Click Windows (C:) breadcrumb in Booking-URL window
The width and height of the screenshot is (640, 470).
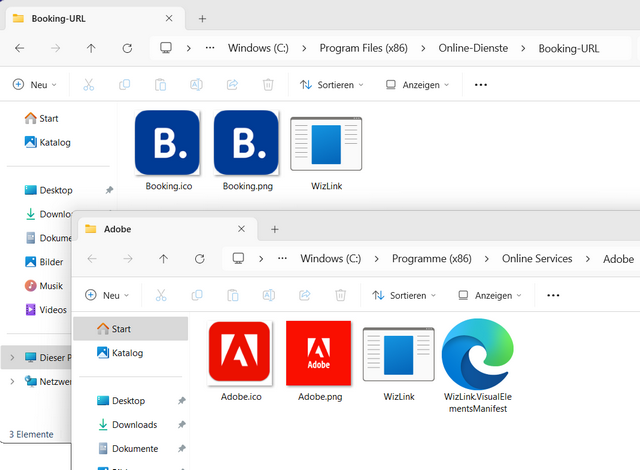(x=258, y=48)
